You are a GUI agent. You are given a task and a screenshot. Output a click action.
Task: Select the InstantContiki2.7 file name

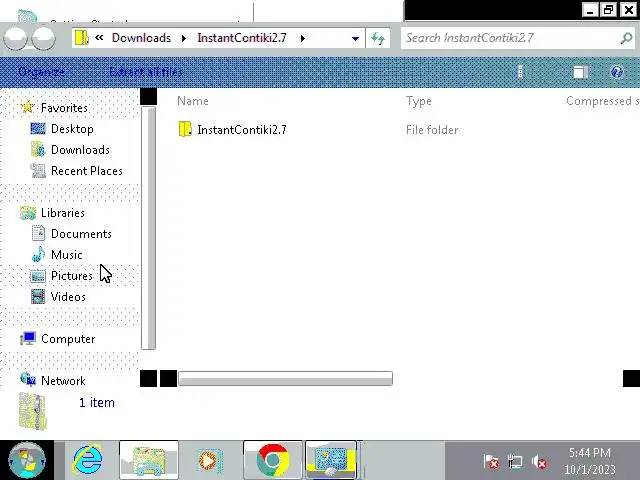[x=242, y=130]
